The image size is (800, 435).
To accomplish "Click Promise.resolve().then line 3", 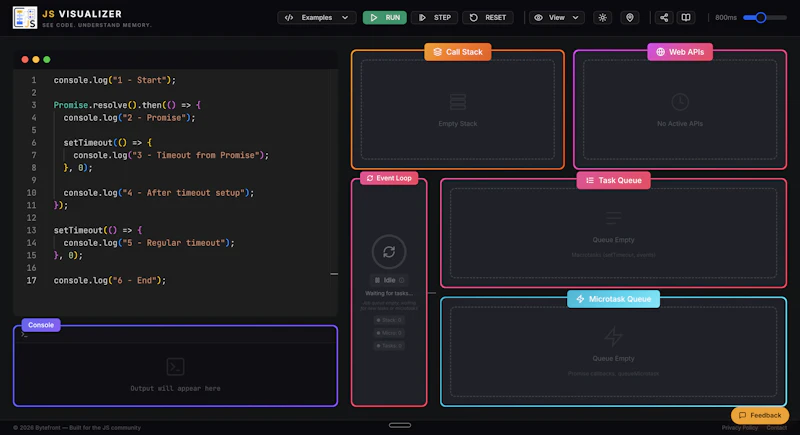I will tap(127, 105).
